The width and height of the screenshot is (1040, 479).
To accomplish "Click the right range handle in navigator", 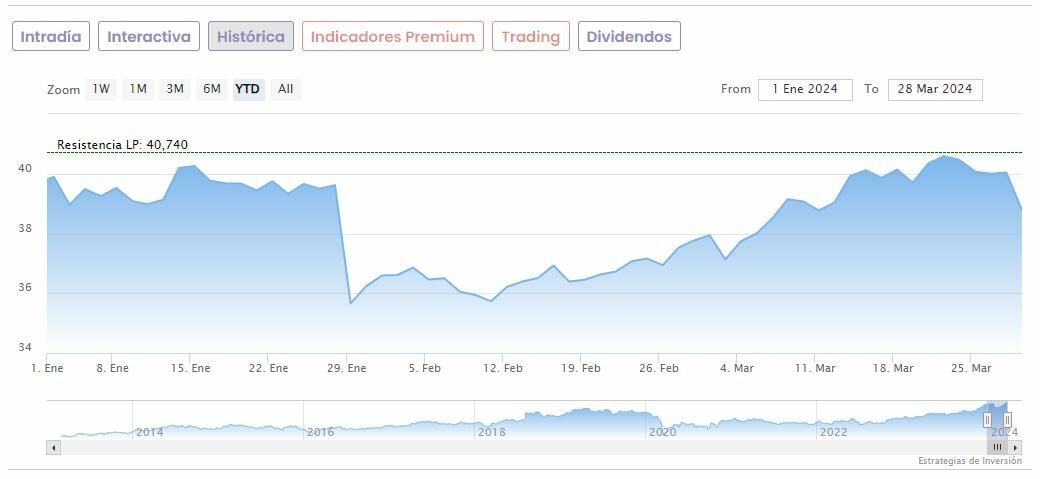I will pos(1007,420).
